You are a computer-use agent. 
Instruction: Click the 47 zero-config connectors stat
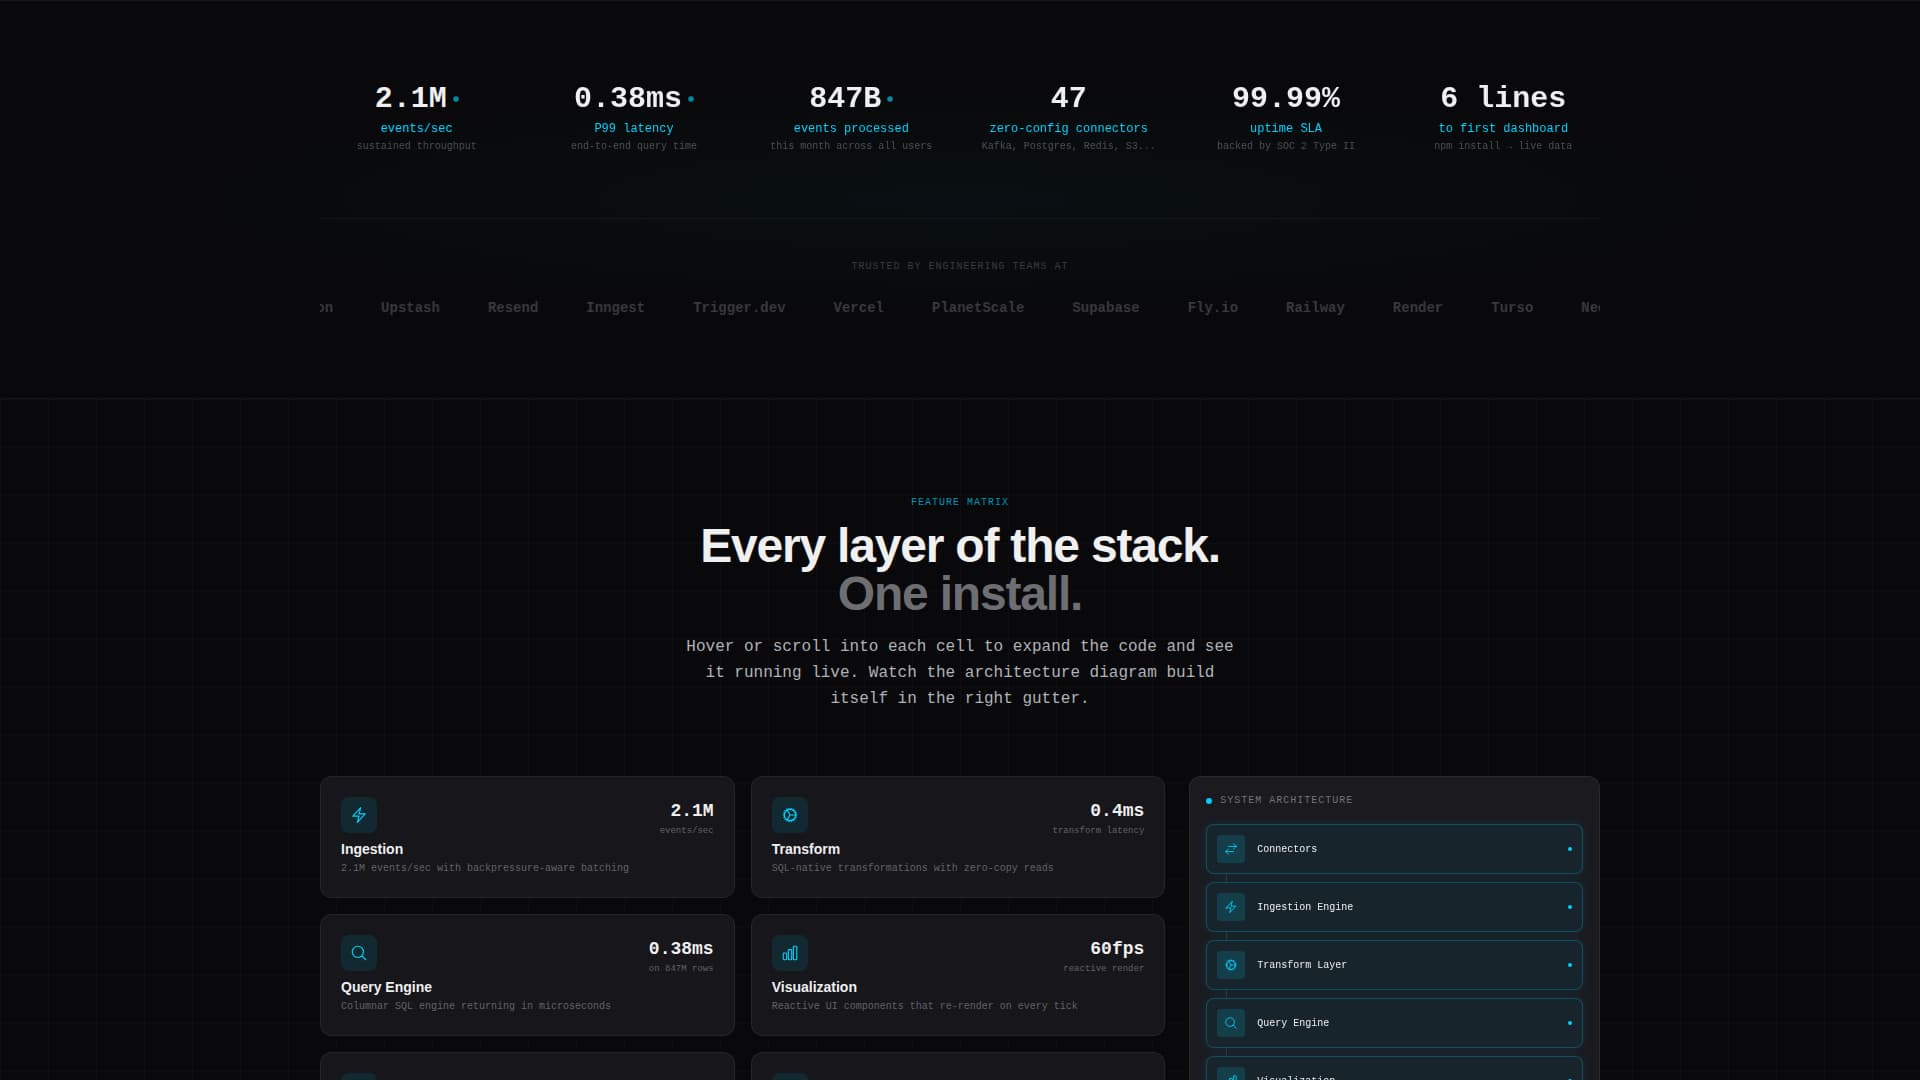tap(1068, 117)
